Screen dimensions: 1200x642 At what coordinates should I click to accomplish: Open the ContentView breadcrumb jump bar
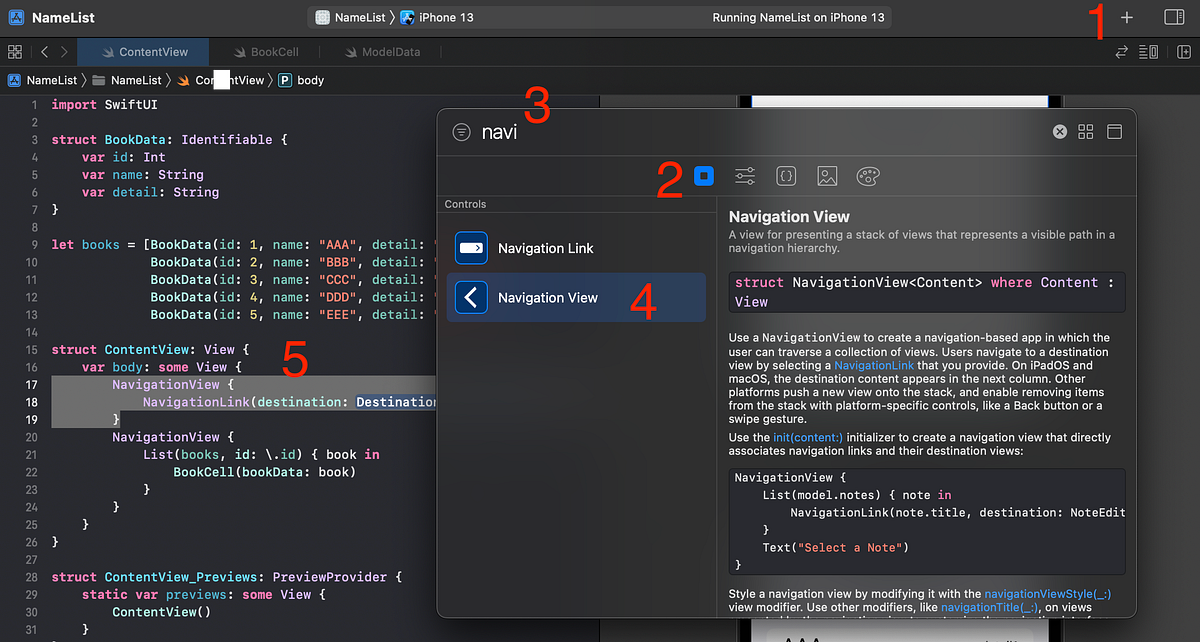[222, 80]
